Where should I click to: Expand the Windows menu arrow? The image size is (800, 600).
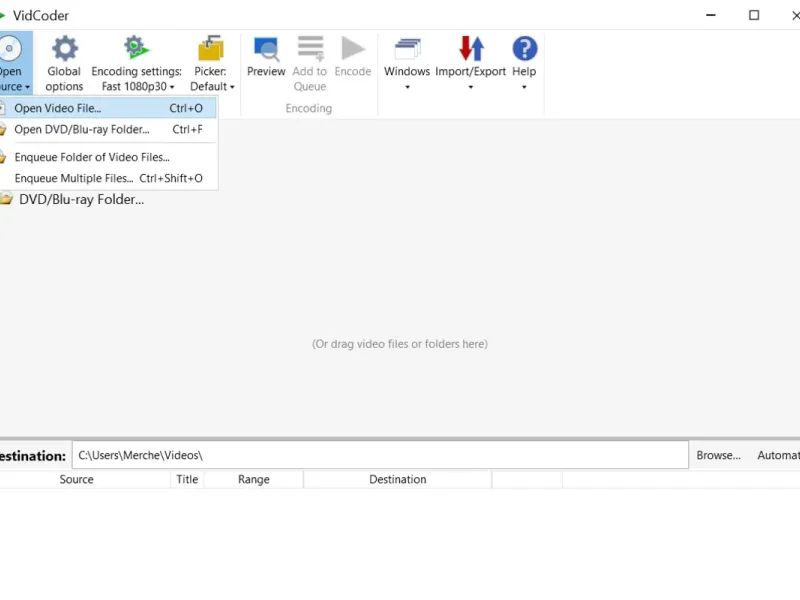tap(407, 87)
